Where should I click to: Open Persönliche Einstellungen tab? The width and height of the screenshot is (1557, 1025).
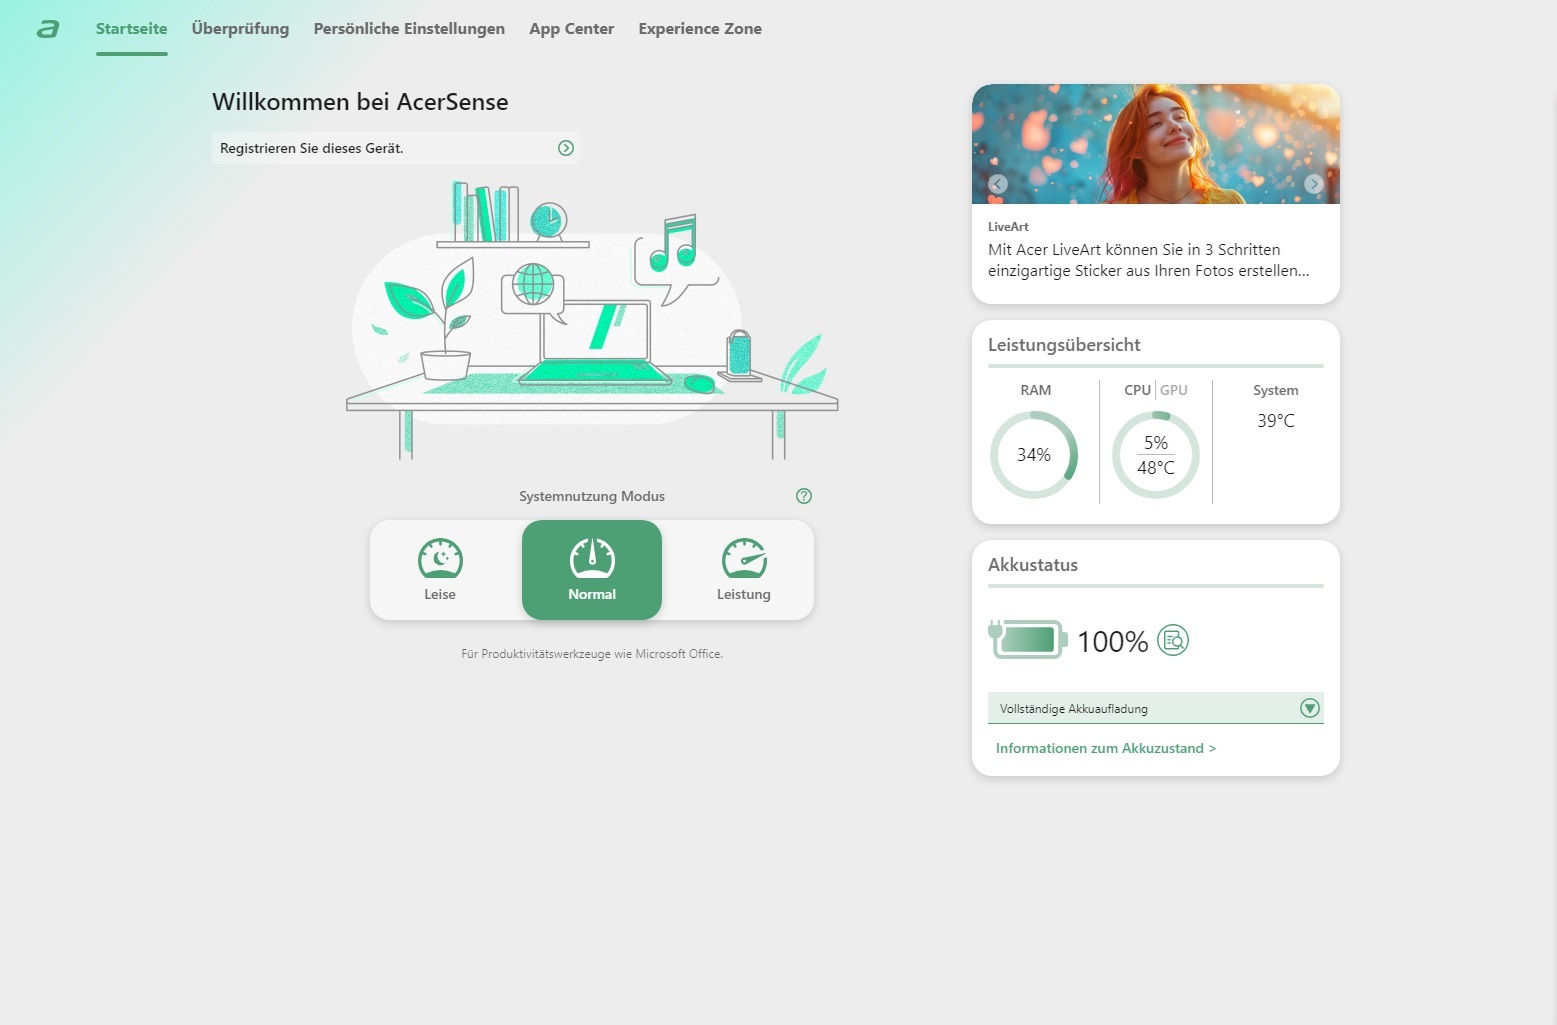409,29
